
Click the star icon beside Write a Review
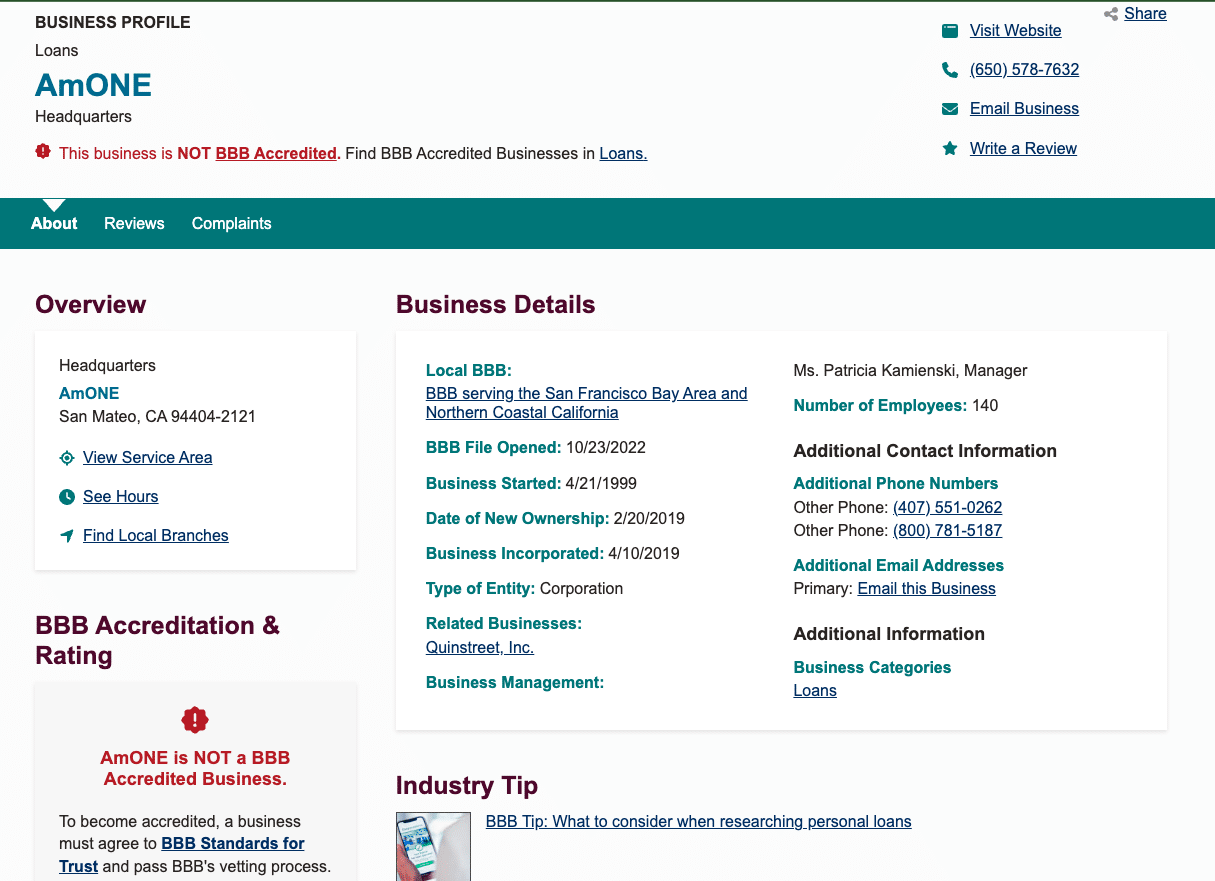pyautogui.click(x=949, y=149)
